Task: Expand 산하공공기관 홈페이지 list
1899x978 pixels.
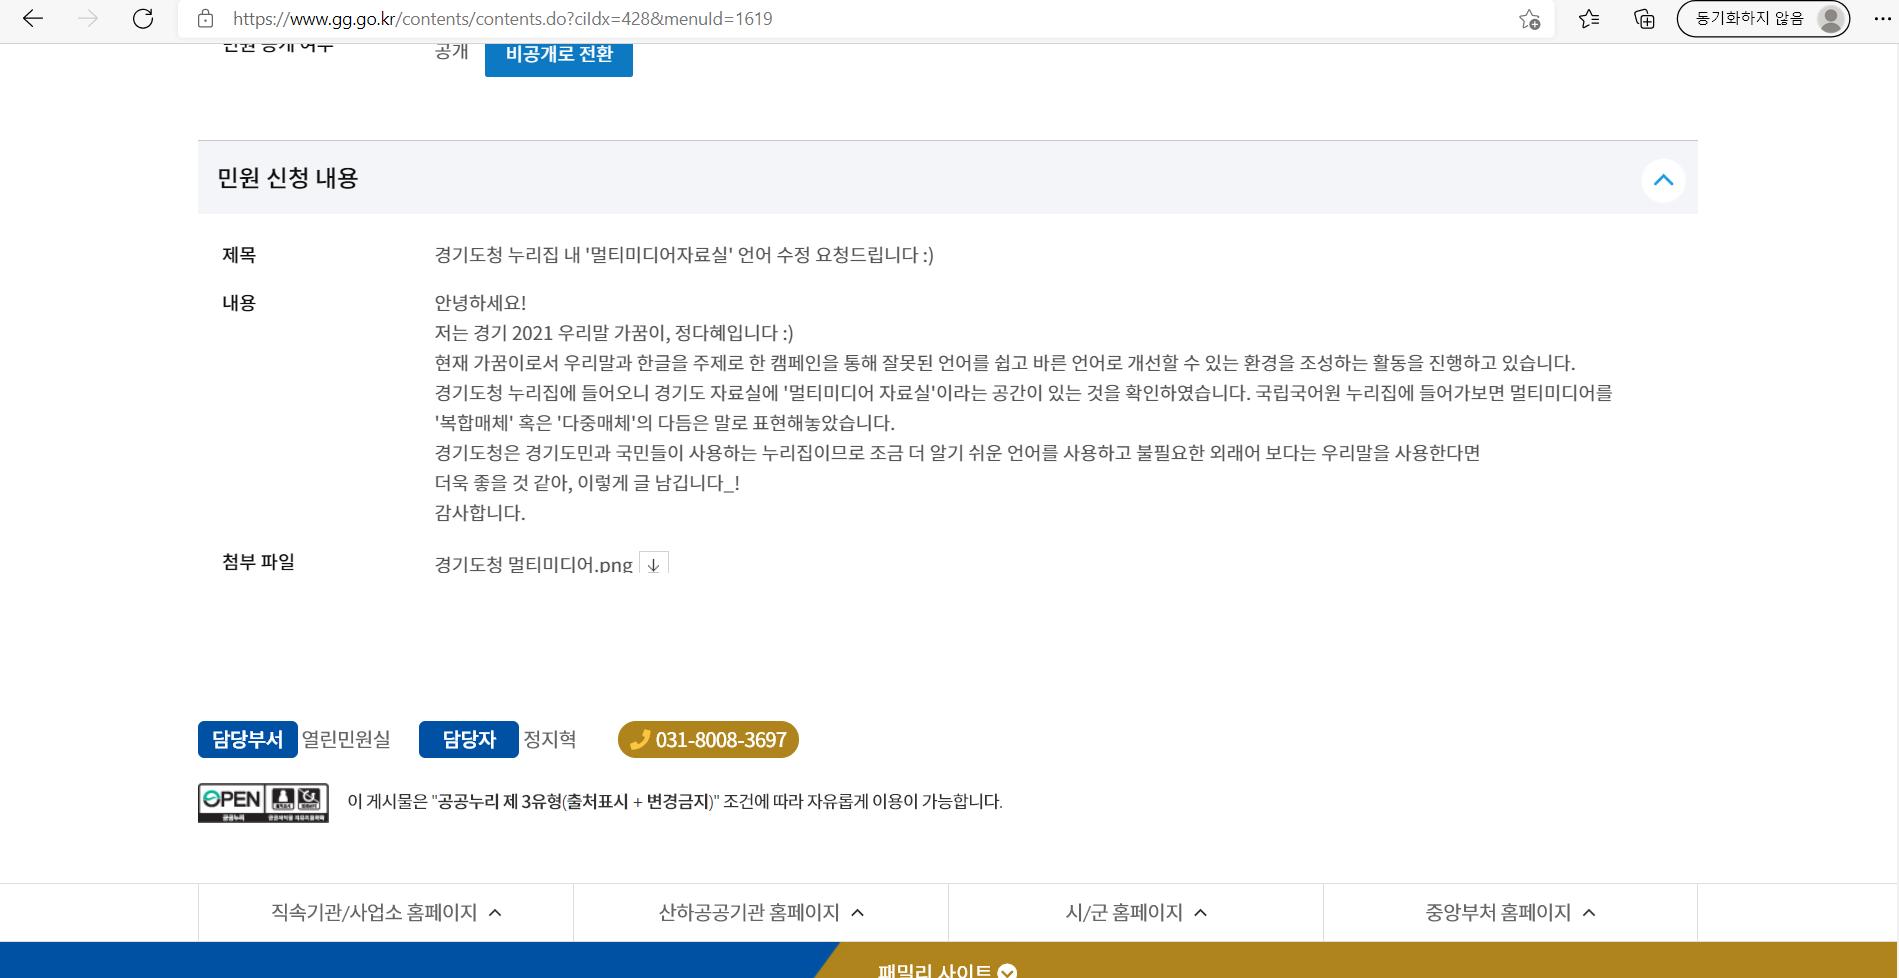Action: tap(761, 912)
